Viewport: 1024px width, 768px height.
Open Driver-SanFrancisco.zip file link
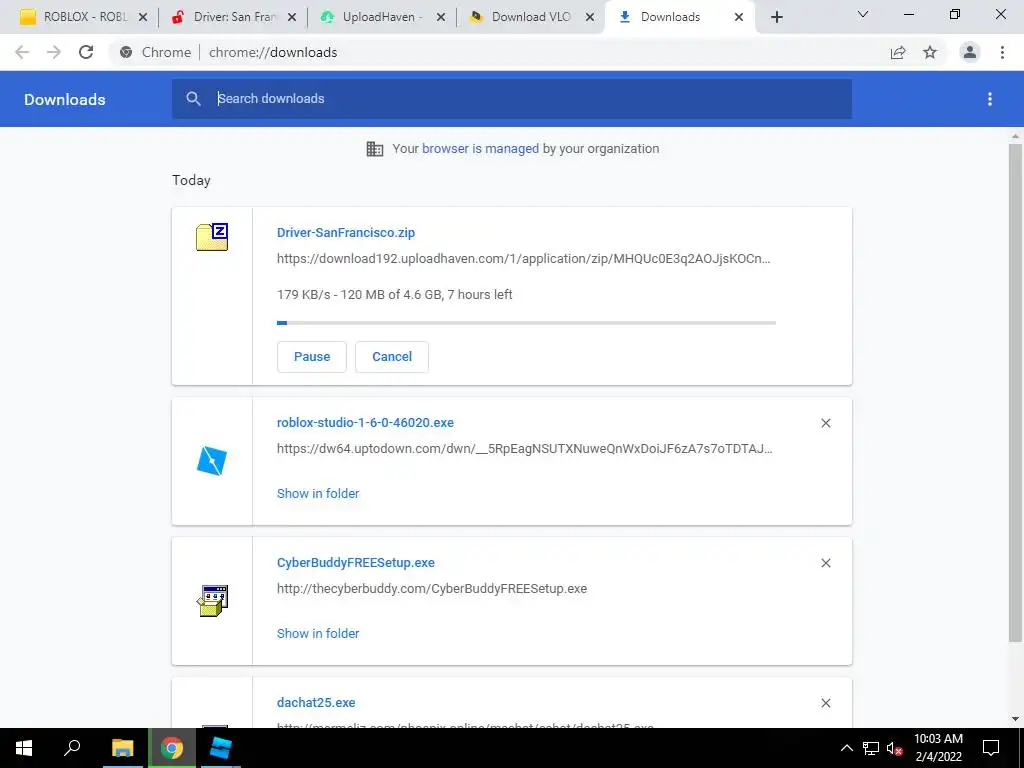pyautogui.click(x=345, y=232)
